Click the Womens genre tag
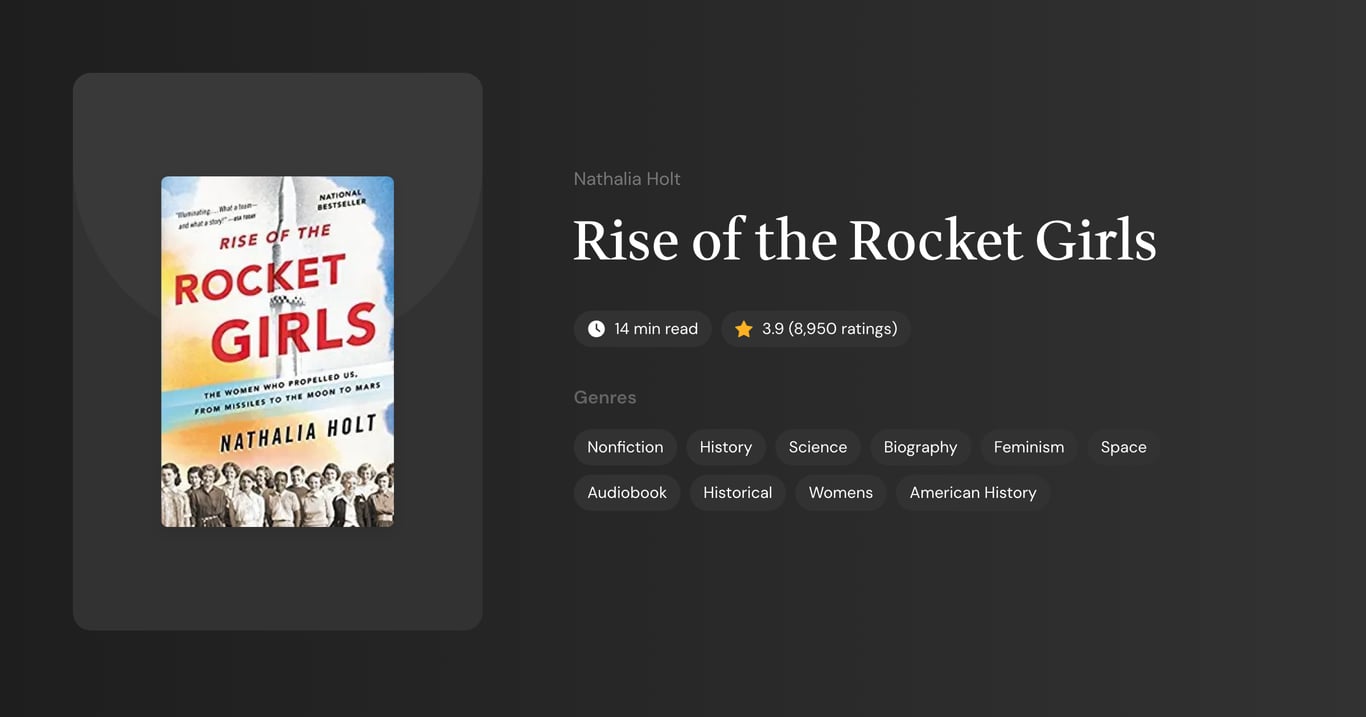The height and width of the screenshot is (717, 1366). coord(840,492)
